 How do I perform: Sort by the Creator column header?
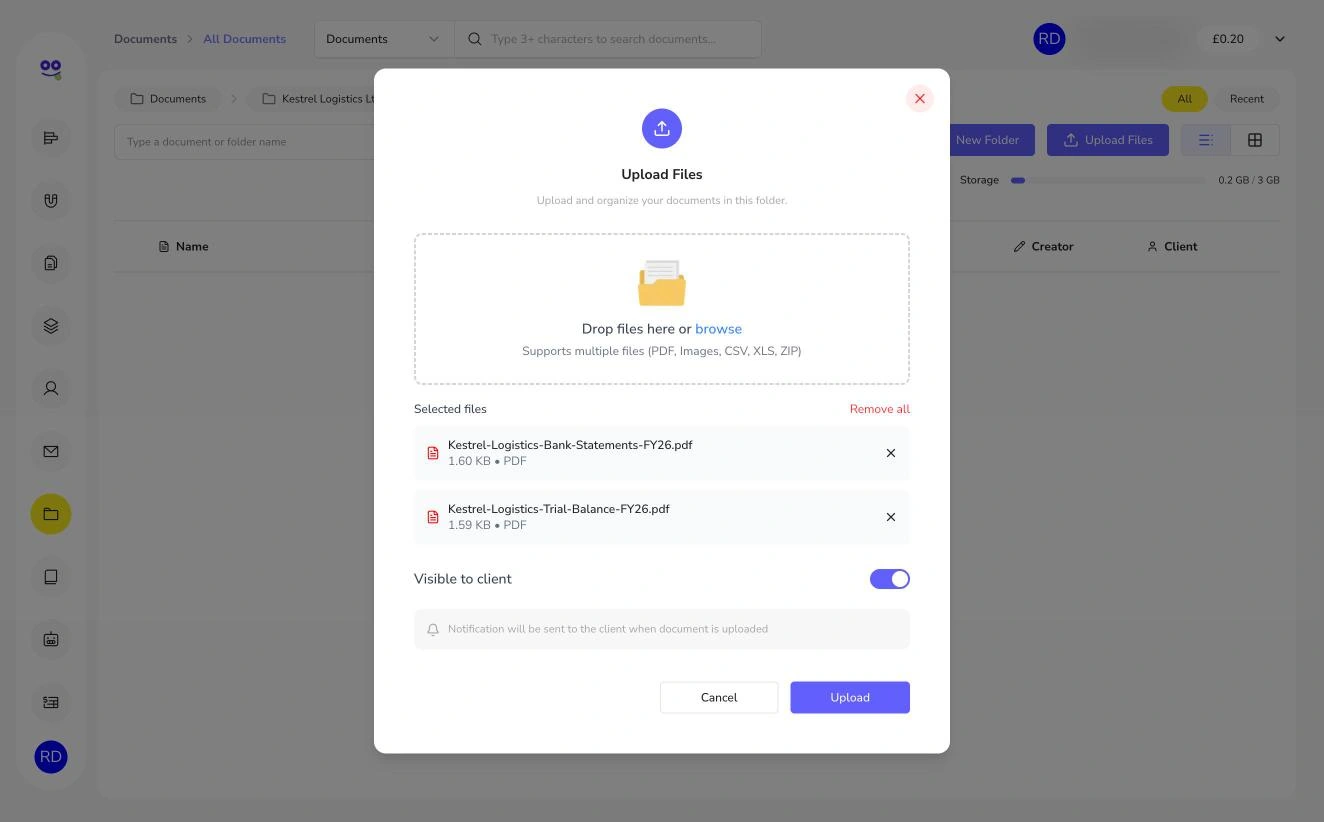pos(1043,247)
